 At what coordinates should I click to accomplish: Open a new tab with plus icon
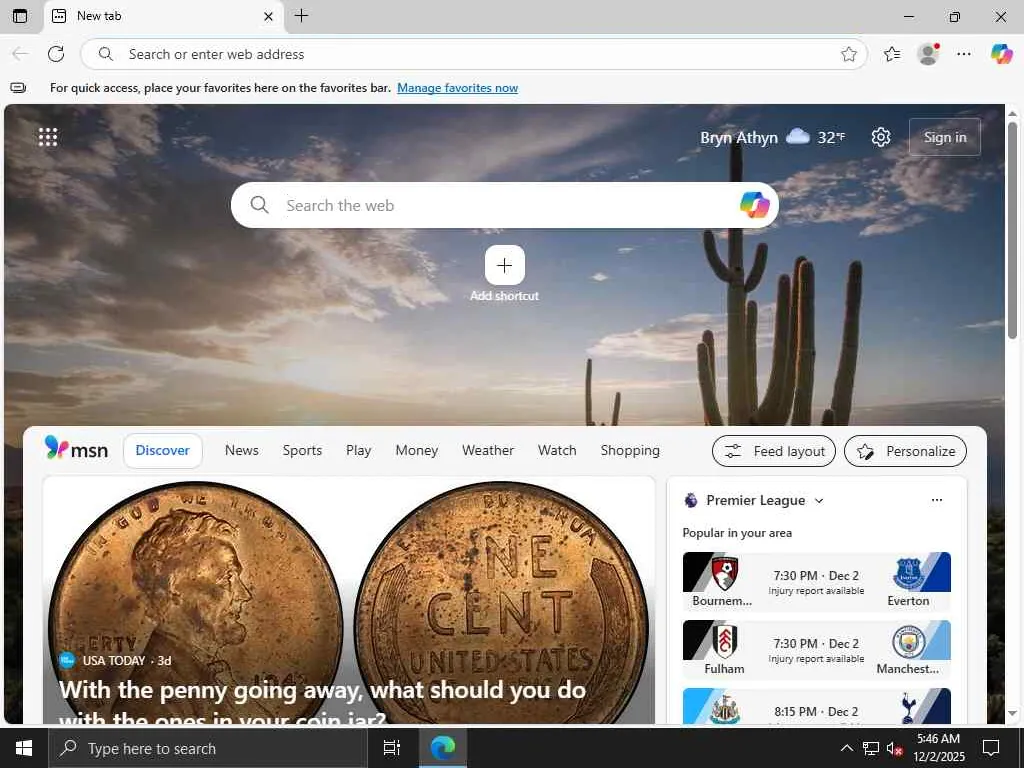tap(301, 16)
